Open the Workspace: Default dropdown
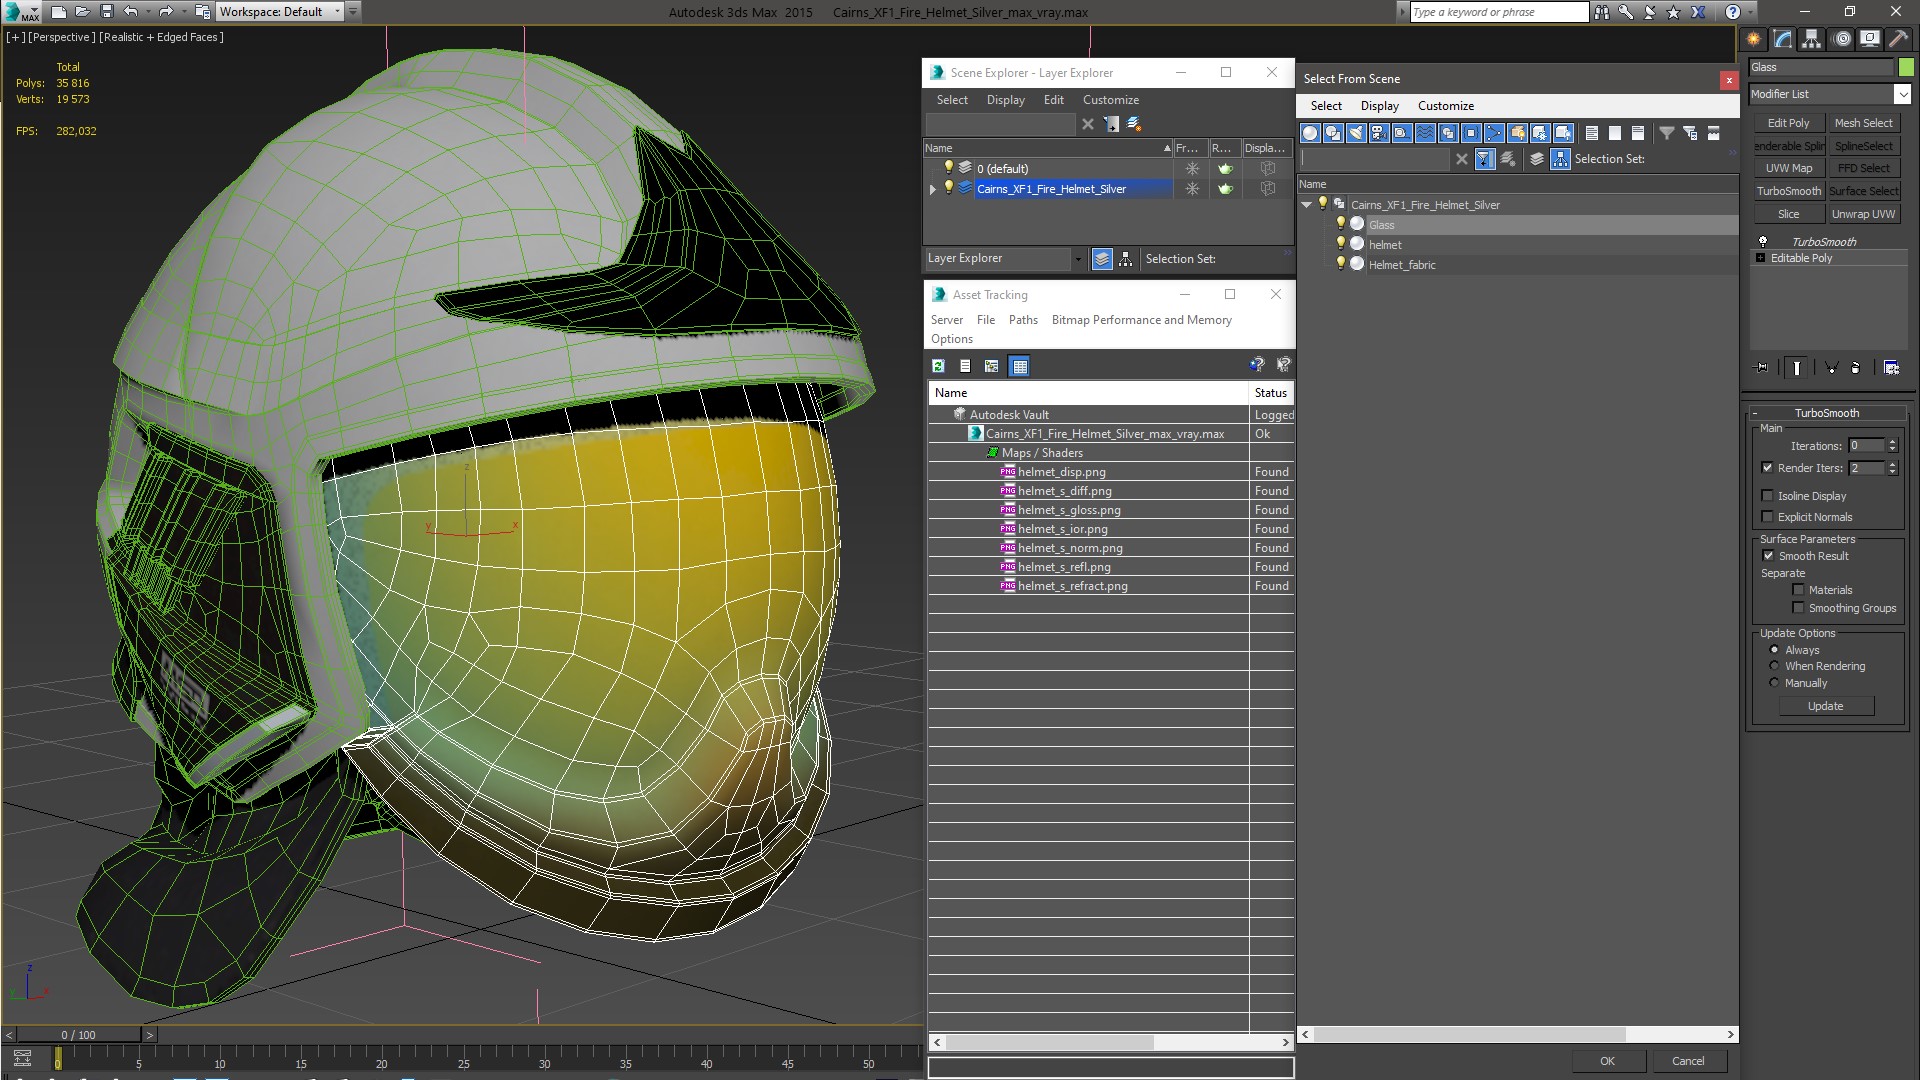The width and height of the screenshot is (1920, 1080). 279,12
